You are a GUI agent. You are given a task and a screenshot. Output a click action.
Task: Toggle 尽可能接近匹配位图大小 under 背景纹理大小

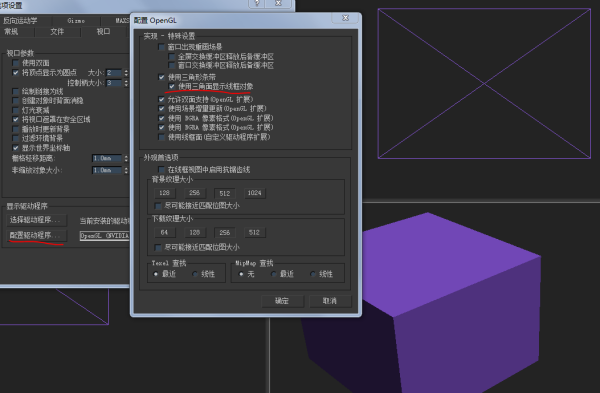158,206
